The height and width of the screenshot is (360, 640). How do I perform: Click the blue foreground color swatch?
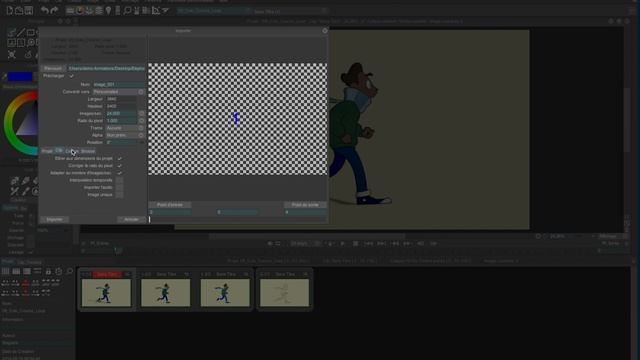point(20,76)
